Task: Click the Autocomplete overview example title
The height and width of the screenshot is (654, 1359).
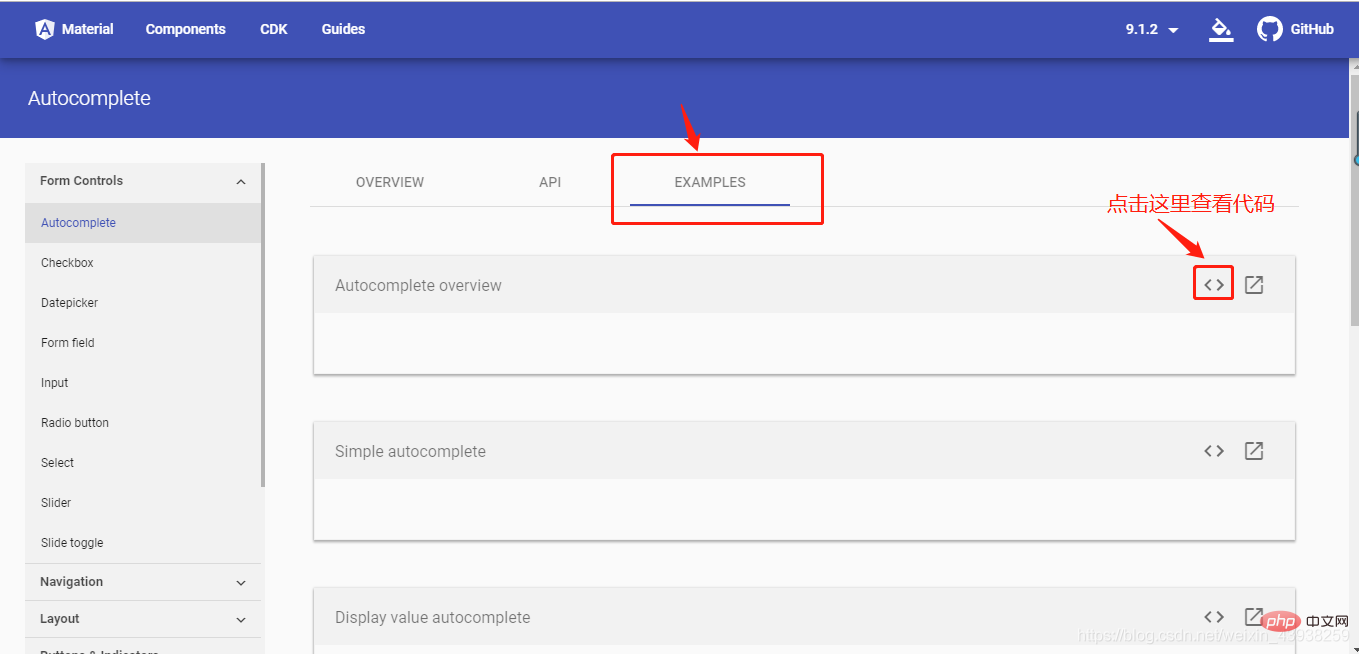Action: [x=418, y=285]
